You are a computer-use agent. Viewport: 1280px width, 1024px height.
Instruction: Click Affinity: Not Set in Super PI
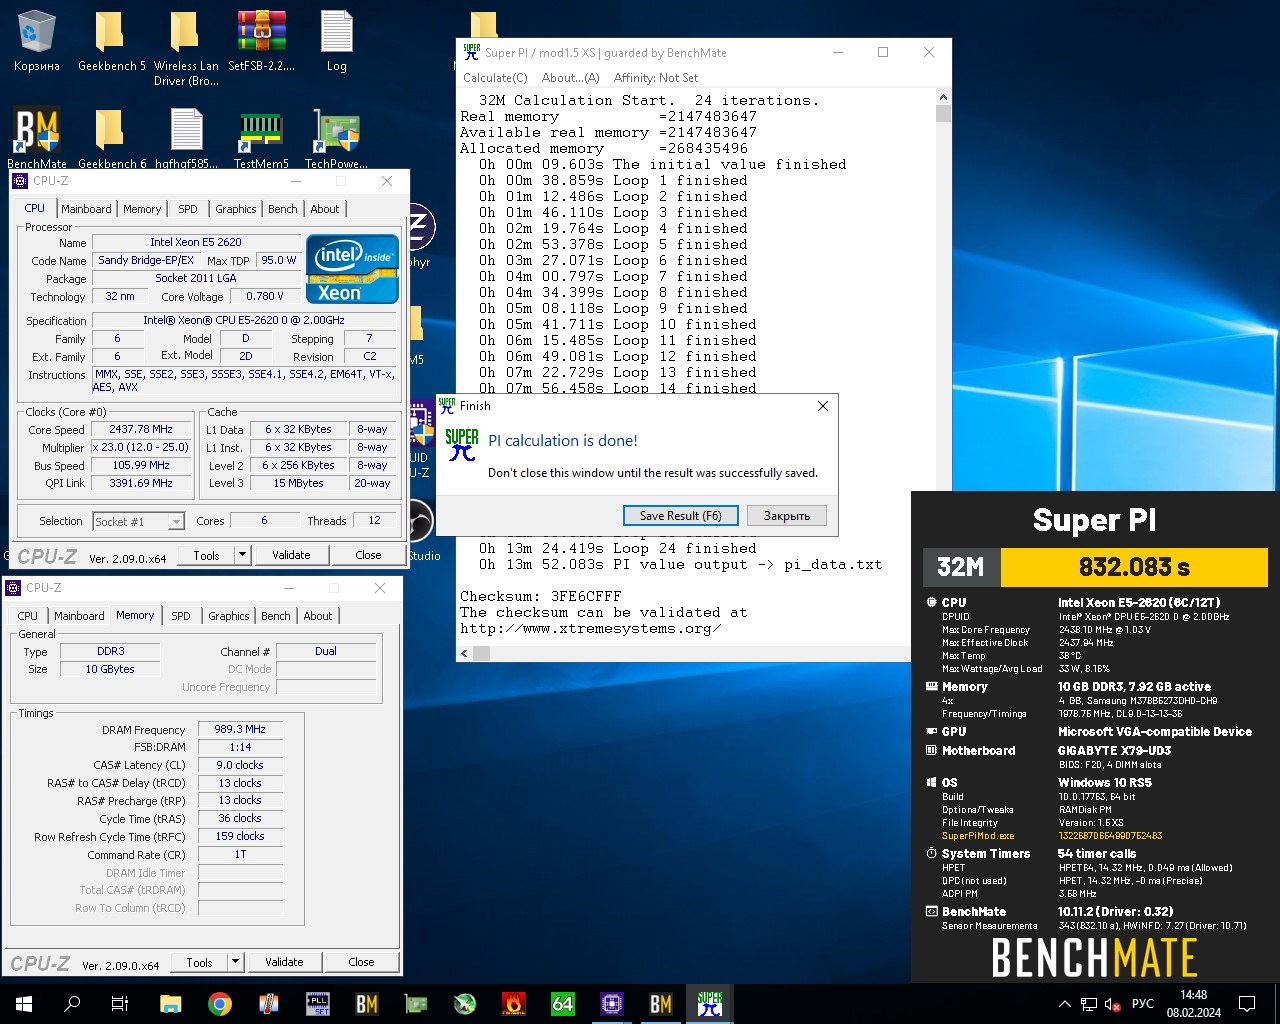point(656,78)
